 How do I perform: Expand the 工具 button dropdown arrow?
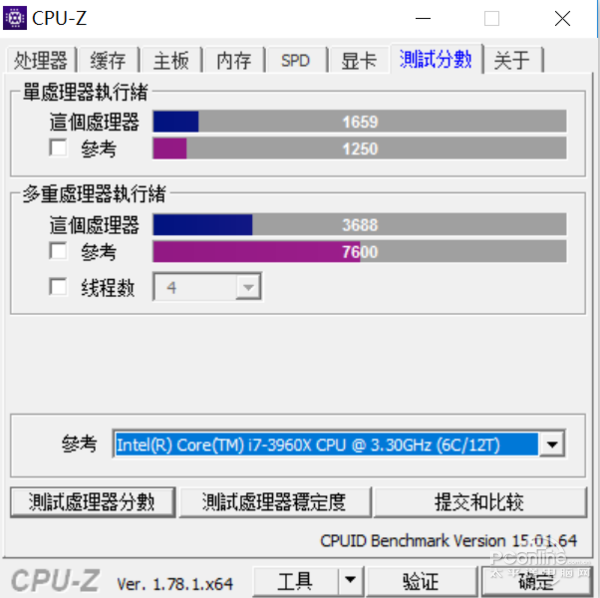click(351, 581)
